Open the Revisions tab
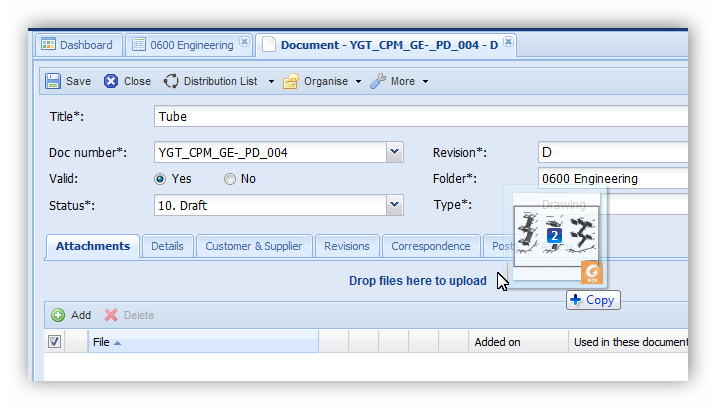Viewport: 716px width, 409px height. [x=347, y=246]
